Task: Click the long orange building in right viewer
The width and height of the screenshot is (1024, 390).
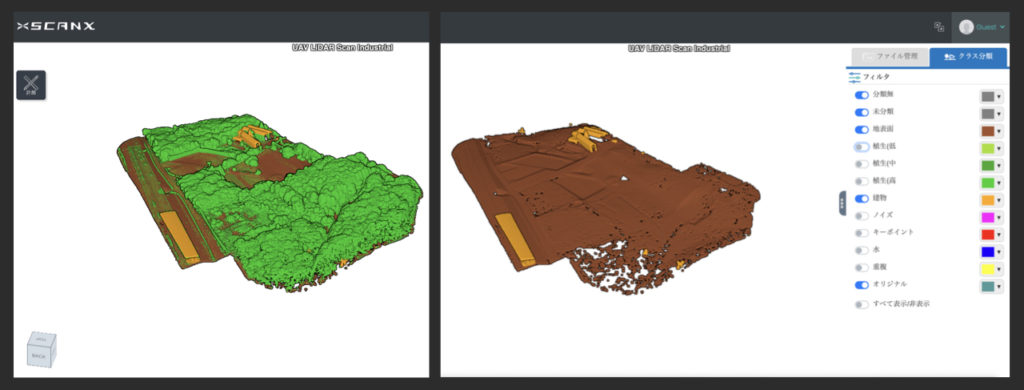Action: (x=515, y=240)
